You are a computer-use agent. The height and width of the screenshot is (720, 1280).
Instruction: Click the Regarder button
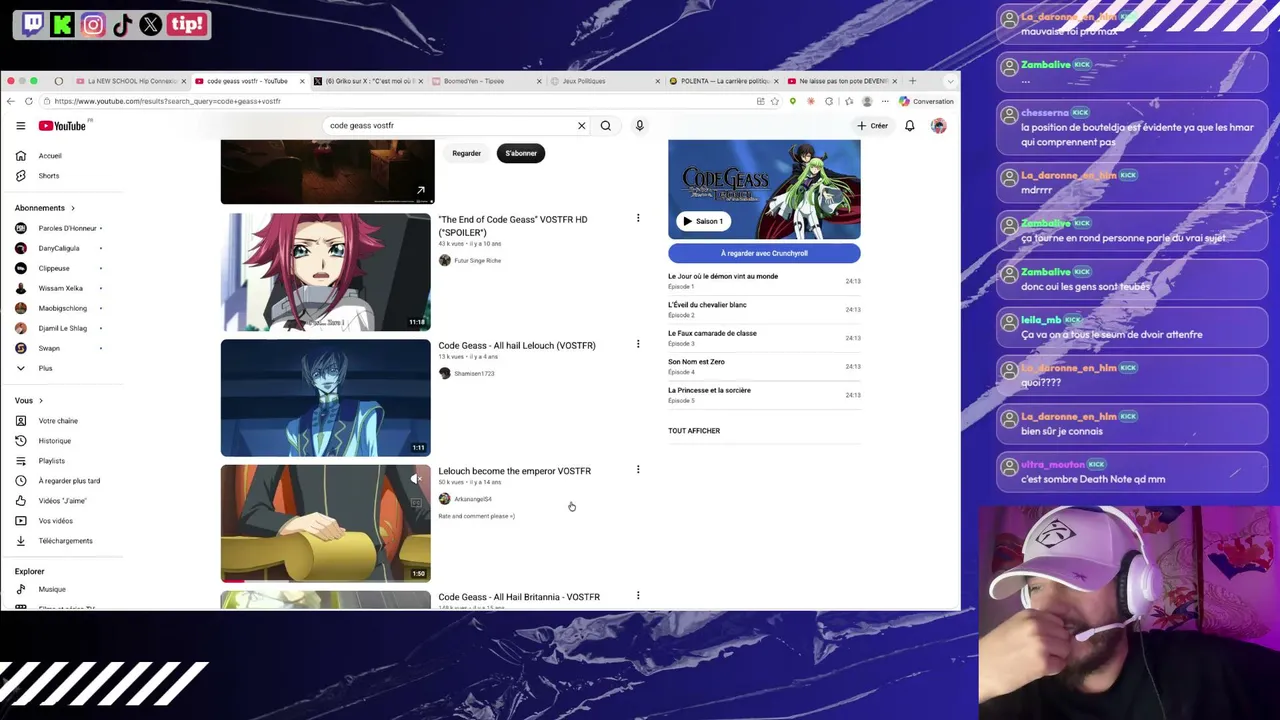pyautogui.click(x=466, y=153)
